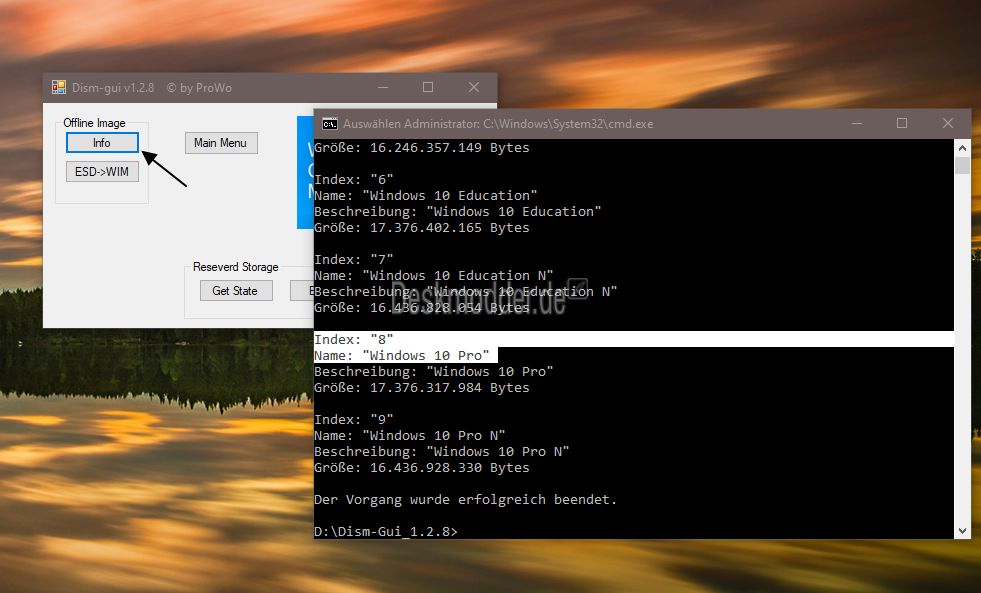This screenshot has width=981, height=593.
Task: Click the cmd scrollbar up arrow
Action: click(x=962, y=148)
